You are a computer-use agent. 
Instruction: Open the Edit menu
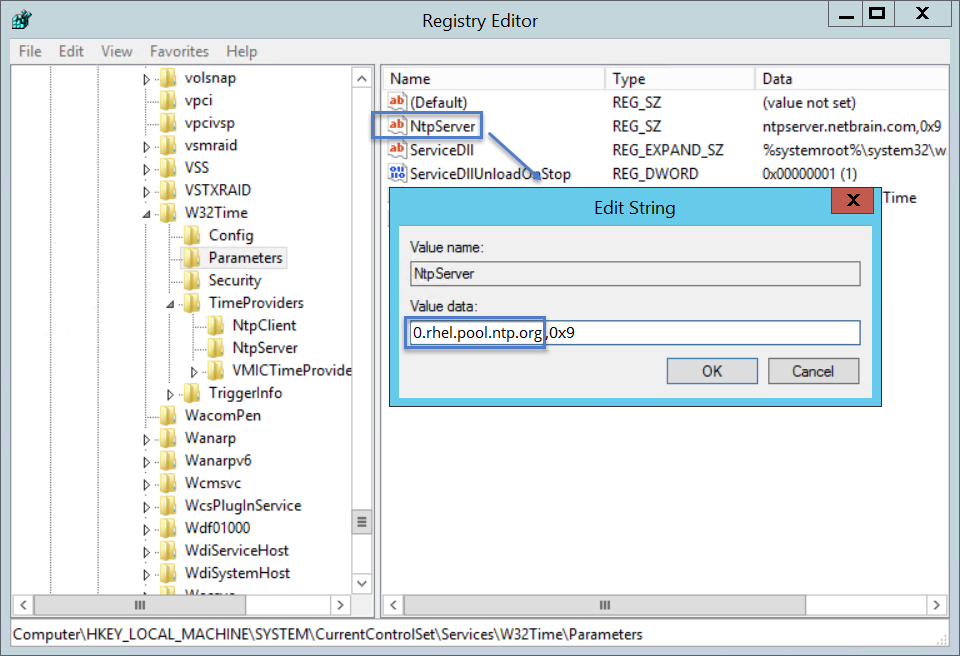pyautogui.click(x=71, y=51)
